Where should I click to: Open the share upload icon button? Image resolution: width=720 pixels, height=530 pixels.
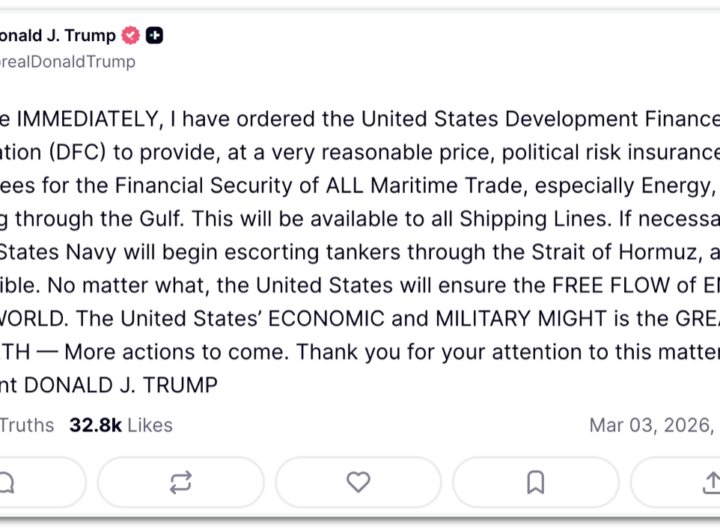click(x=711, y=482)
